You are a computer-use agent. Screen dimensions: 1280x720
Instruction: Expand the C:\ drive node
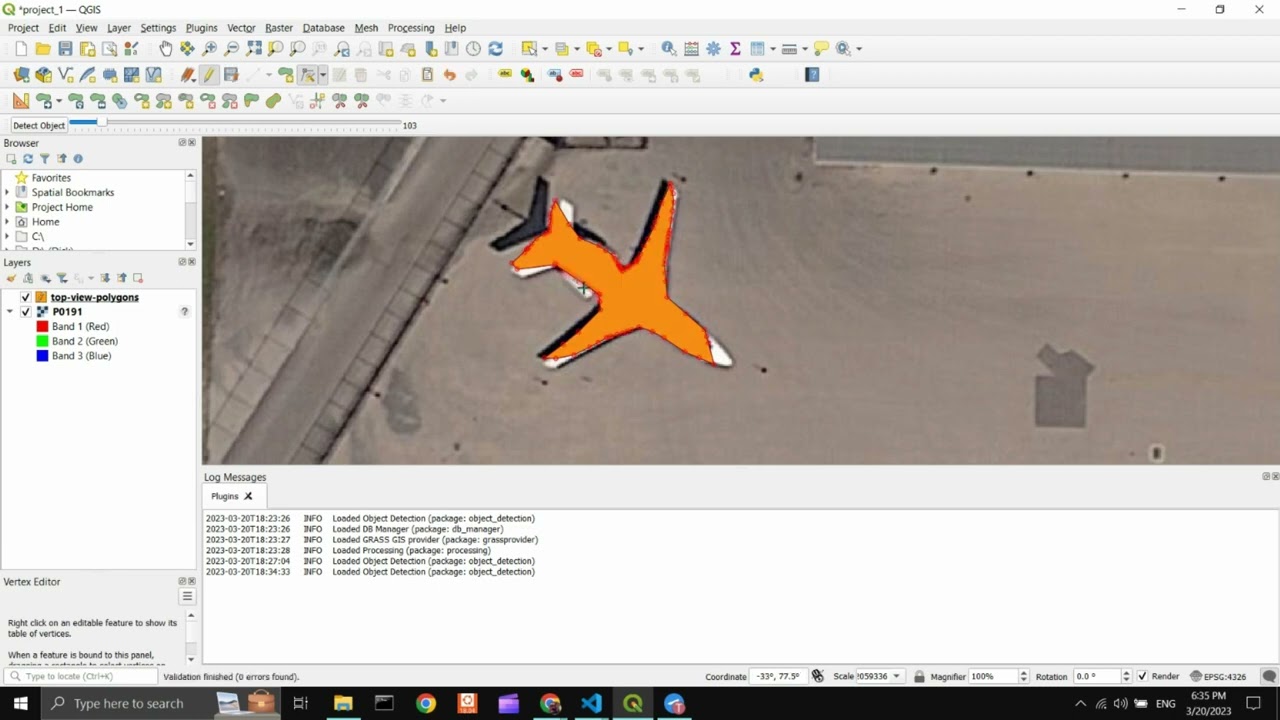pyautogui.click(x=7, y=237)
